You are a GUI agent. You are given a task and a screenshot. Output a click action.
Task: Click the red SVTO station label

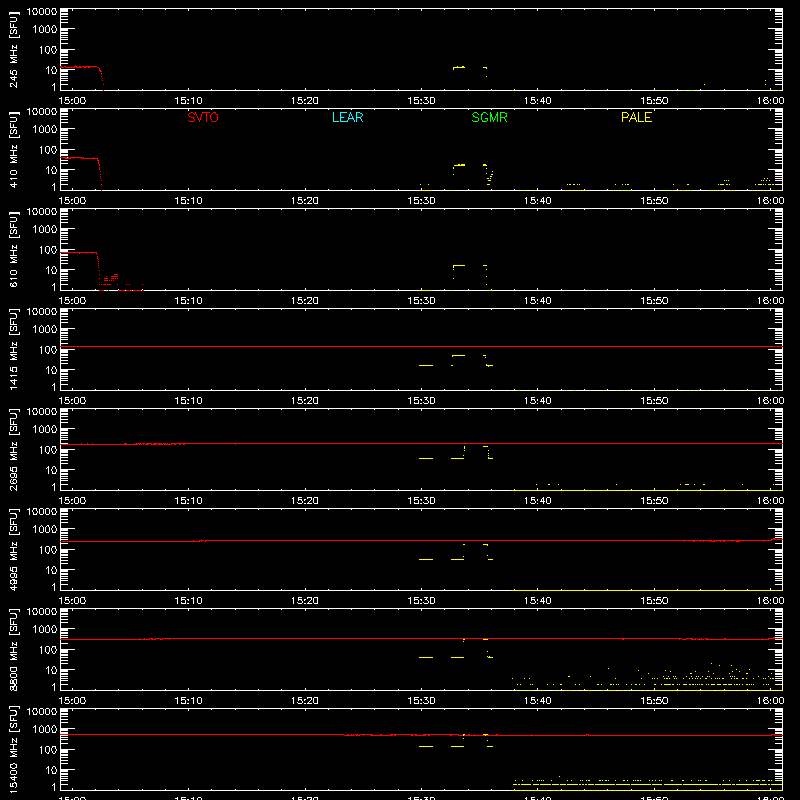pos(203,117)
